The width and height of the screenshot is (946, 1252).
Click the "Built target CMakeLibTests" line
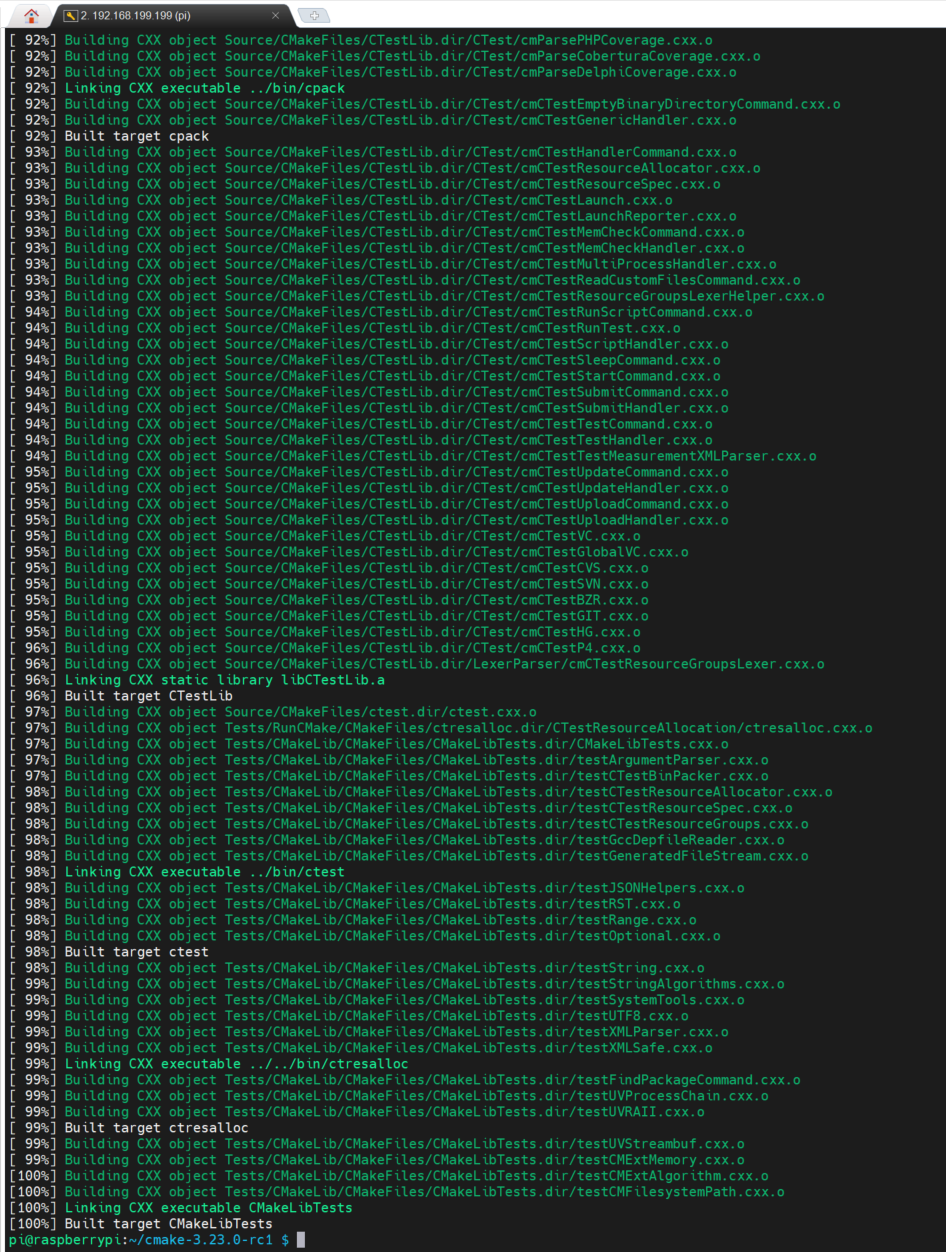click(x=168, y=1224)
